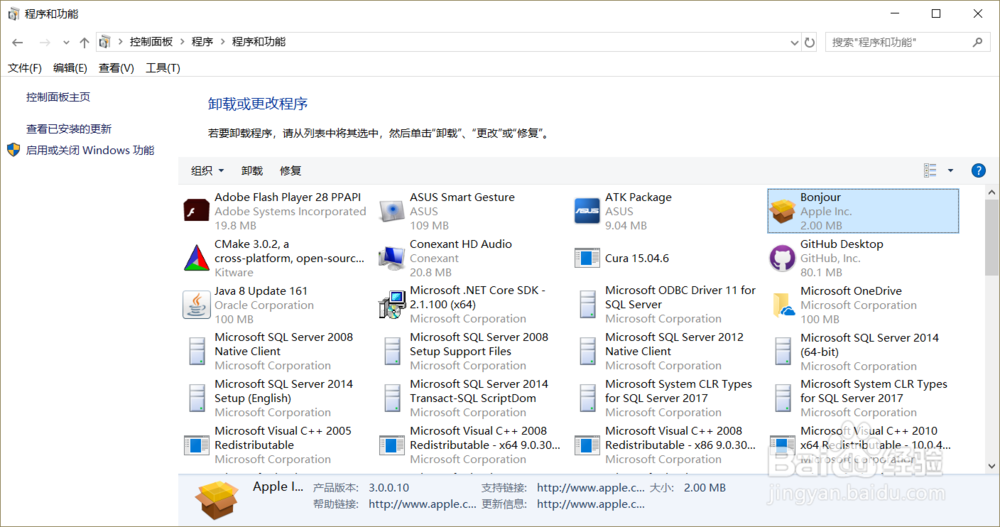Image resolution: width=1000 pixels, height=527 pixels.
Task: Click the Java 8 Update 161 icon
Action: point(196,304)
